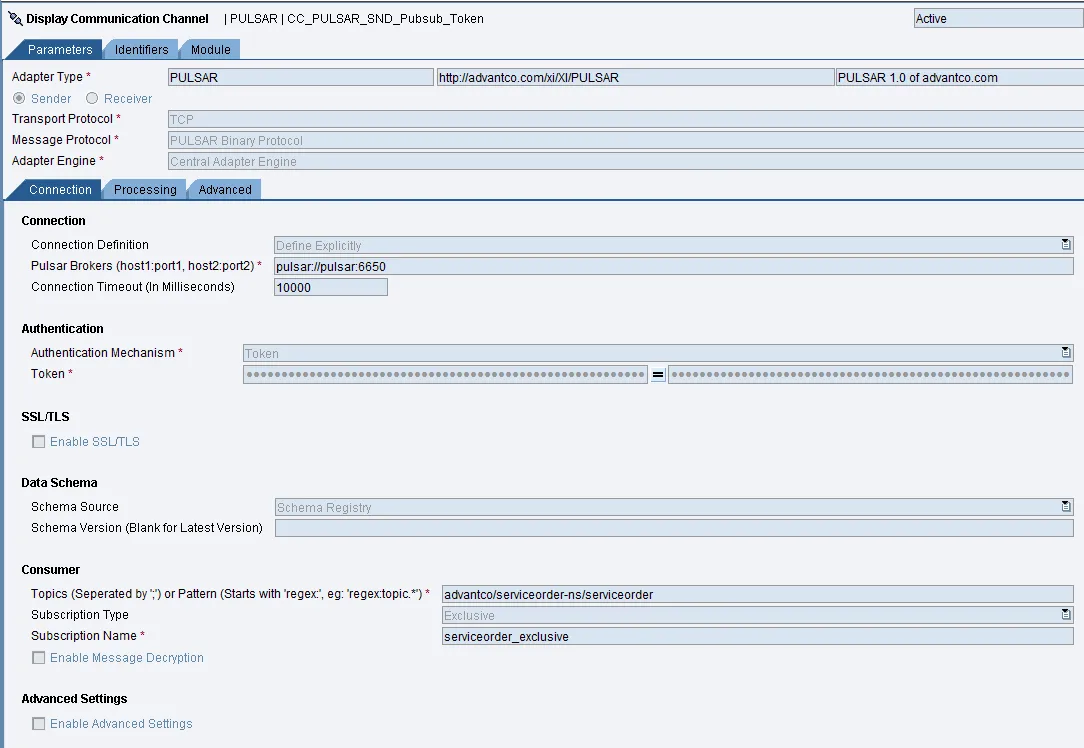Click the second masked Token confirmation field

(x=870, y=375)
